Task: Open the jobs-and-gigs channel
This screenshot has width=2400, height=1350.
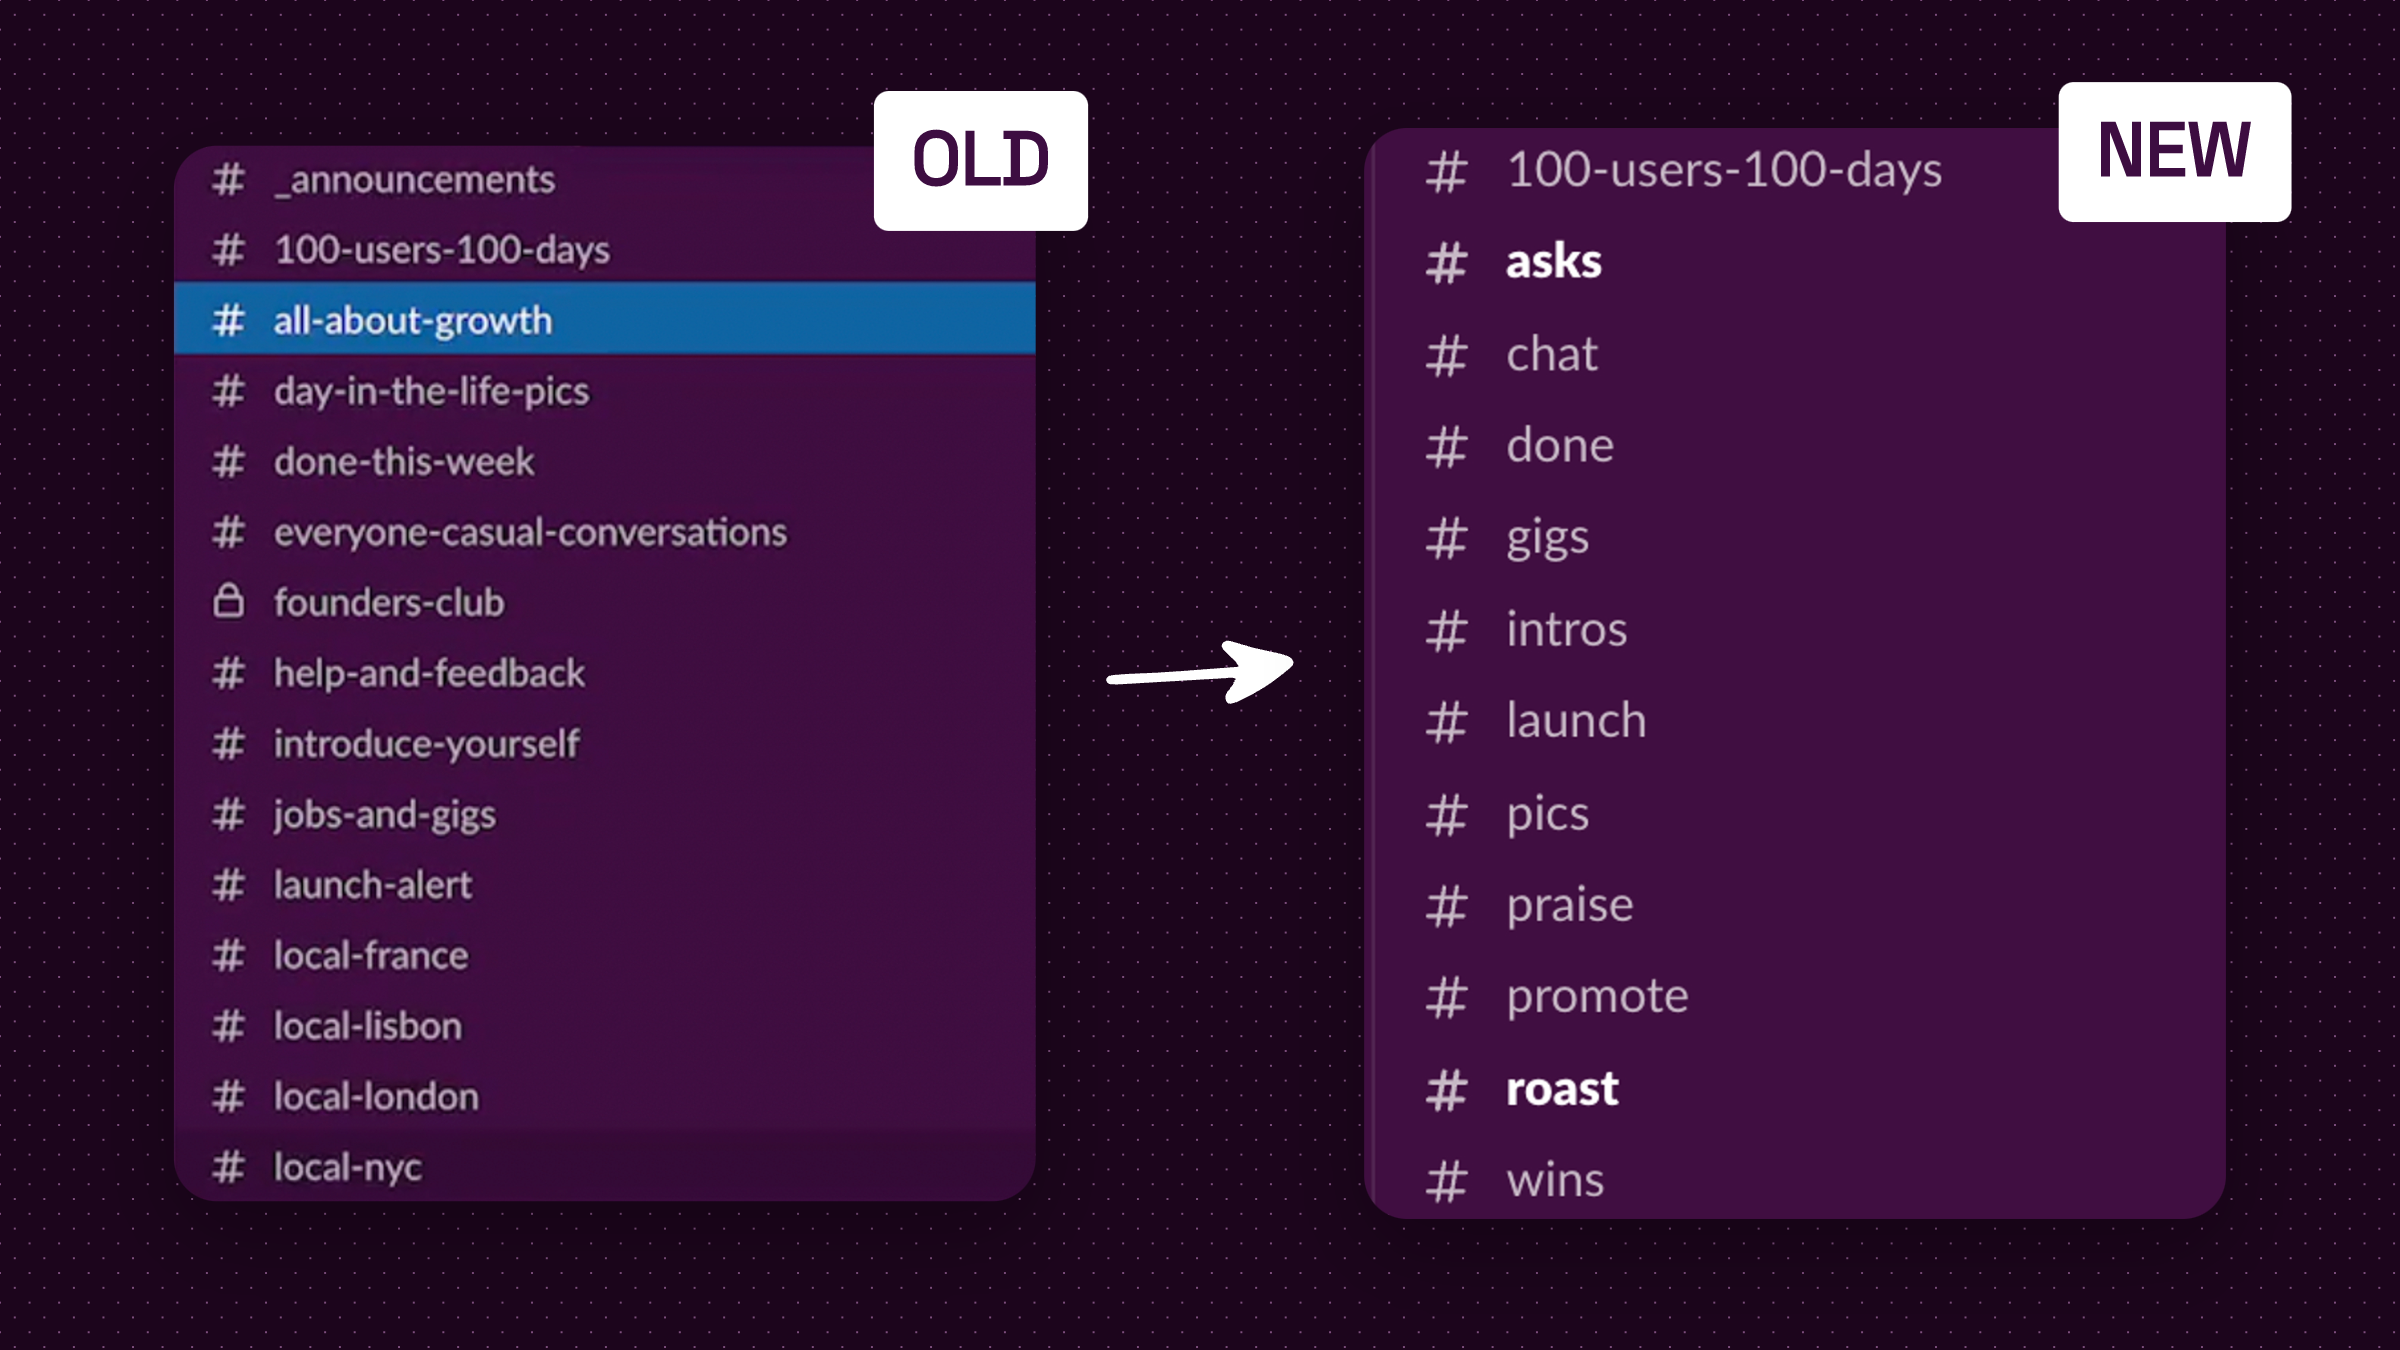Action: [385, 814]
